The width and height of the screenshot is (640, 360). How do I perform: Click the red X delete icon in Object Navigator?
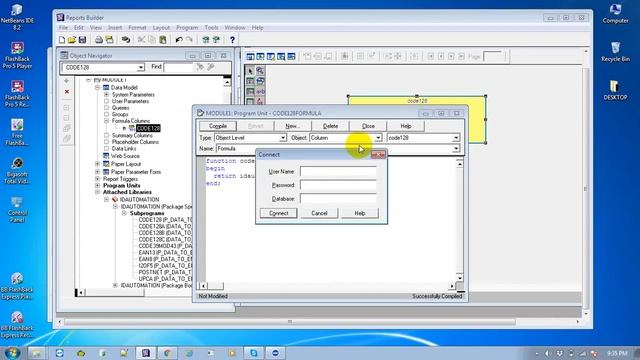(67, 91)
